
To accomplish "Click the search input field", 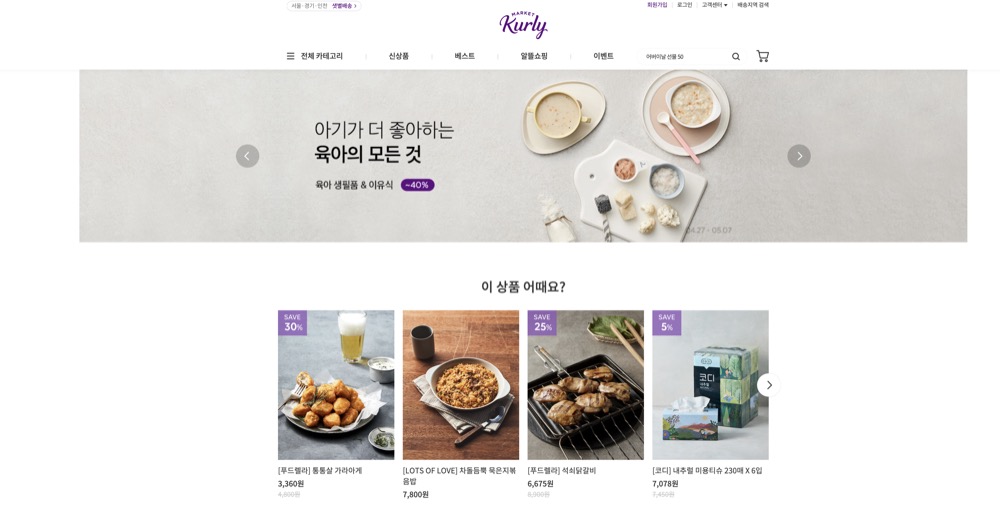I will (x=686, y=57).
